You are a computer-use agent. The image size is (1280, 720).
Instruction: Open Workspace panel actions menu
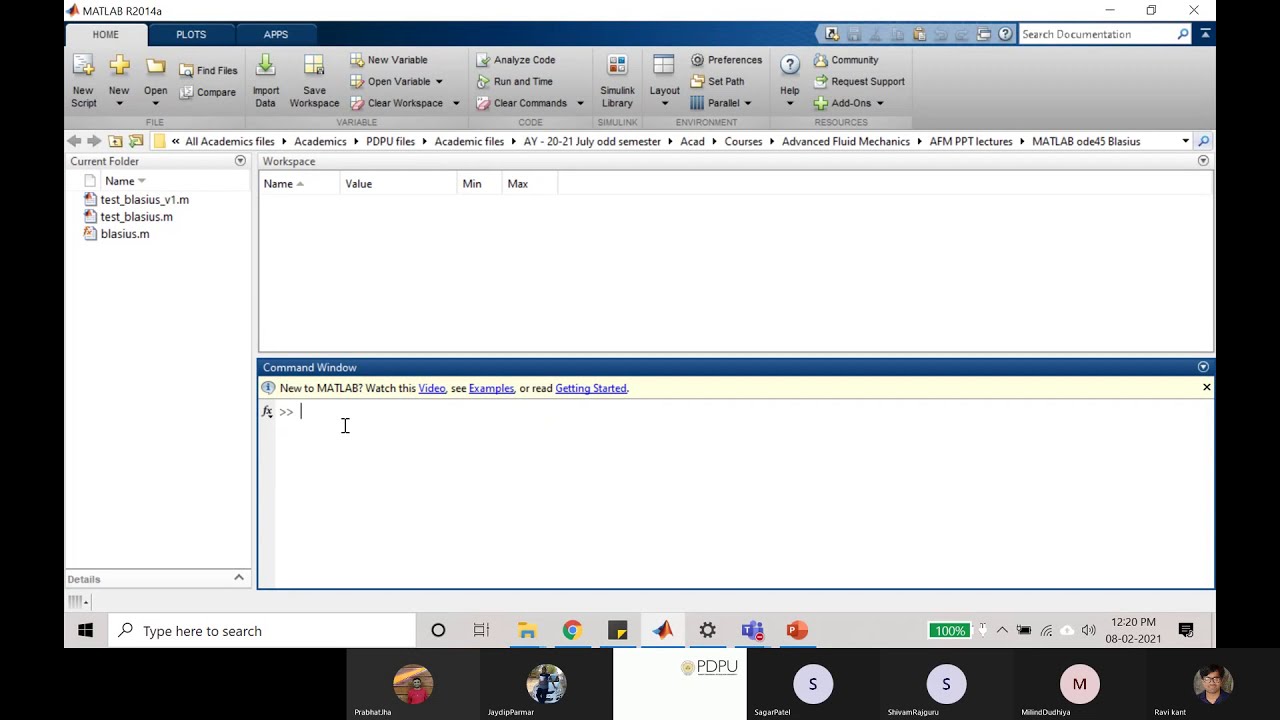(x=1203, y=161)
